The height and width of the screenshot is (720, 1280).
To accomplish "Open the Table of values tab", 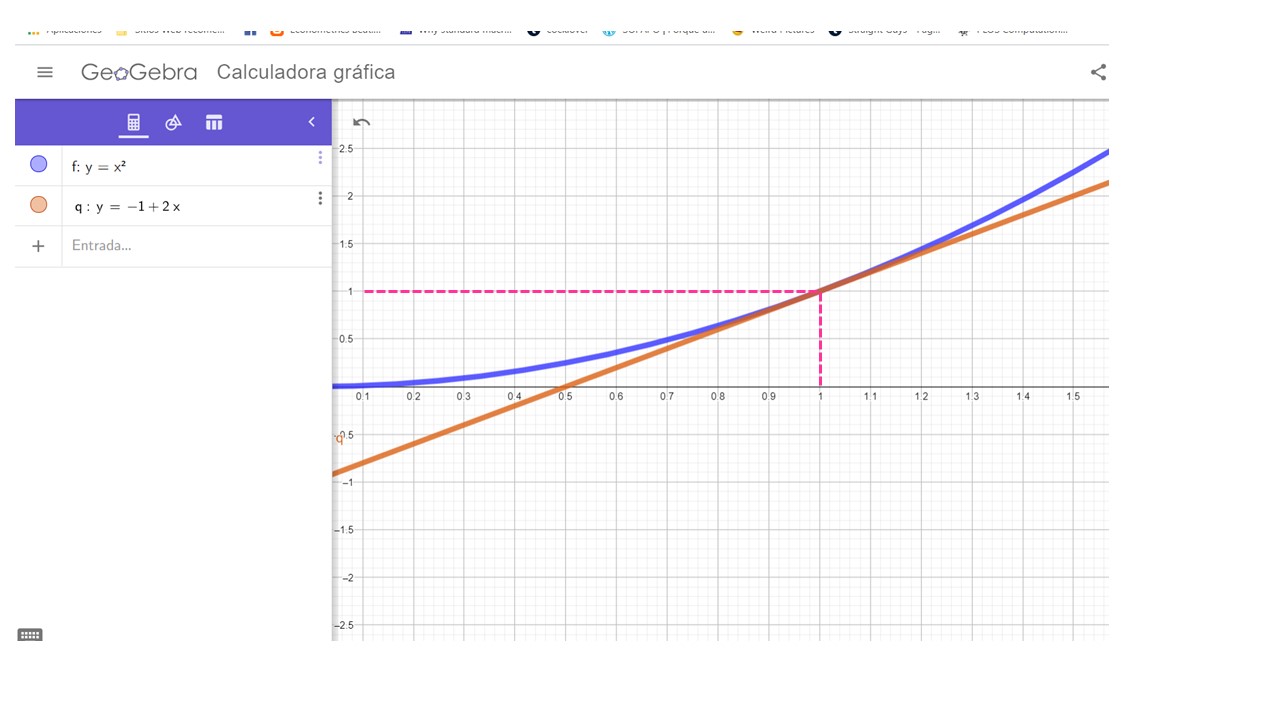I will coord(214,123).
